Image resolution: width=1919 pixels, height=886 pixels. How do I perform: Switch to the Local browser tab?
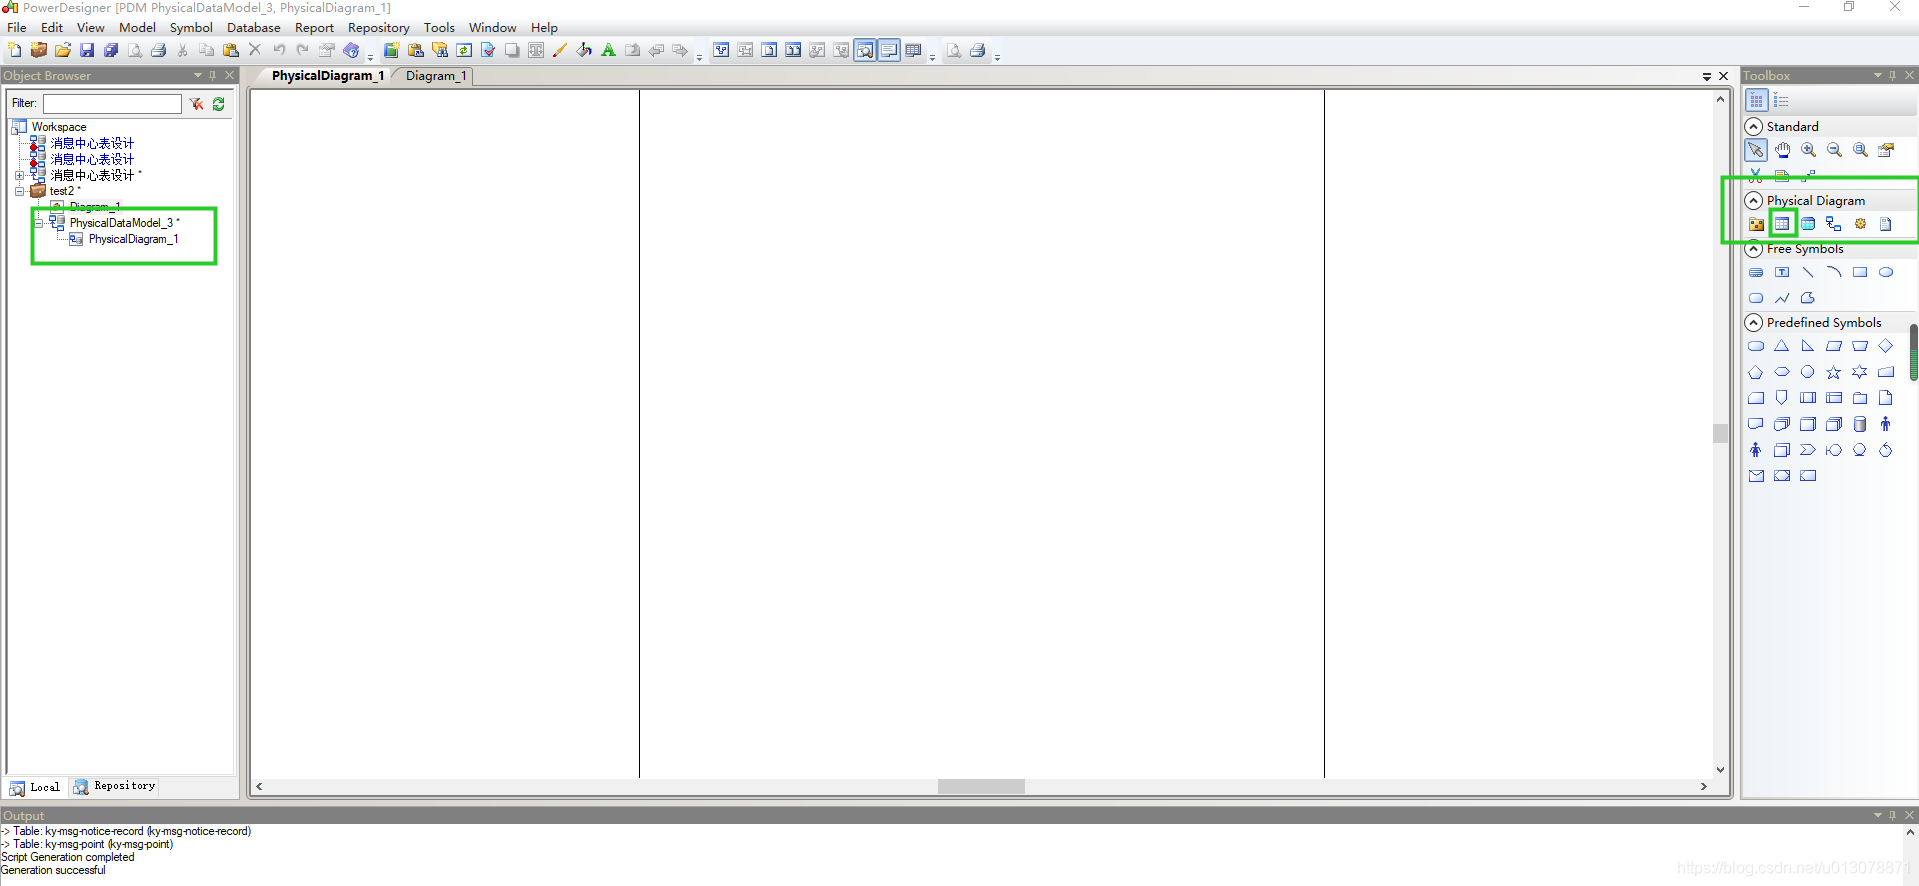coord(35,787)
